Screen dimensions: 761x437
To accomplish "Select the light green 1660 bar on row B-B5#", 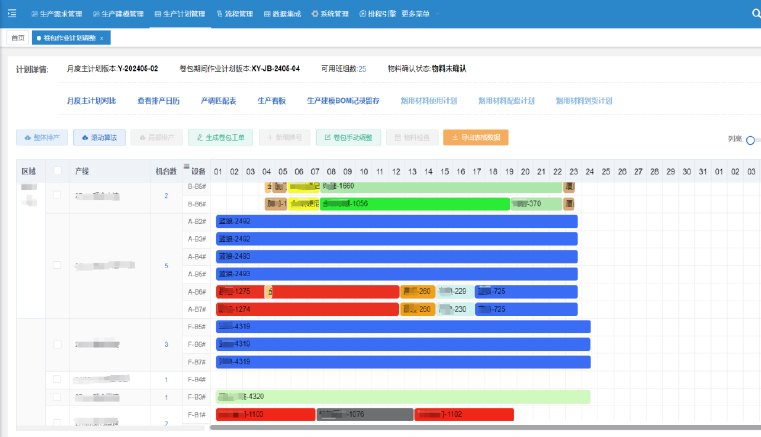I will point(441,186).
